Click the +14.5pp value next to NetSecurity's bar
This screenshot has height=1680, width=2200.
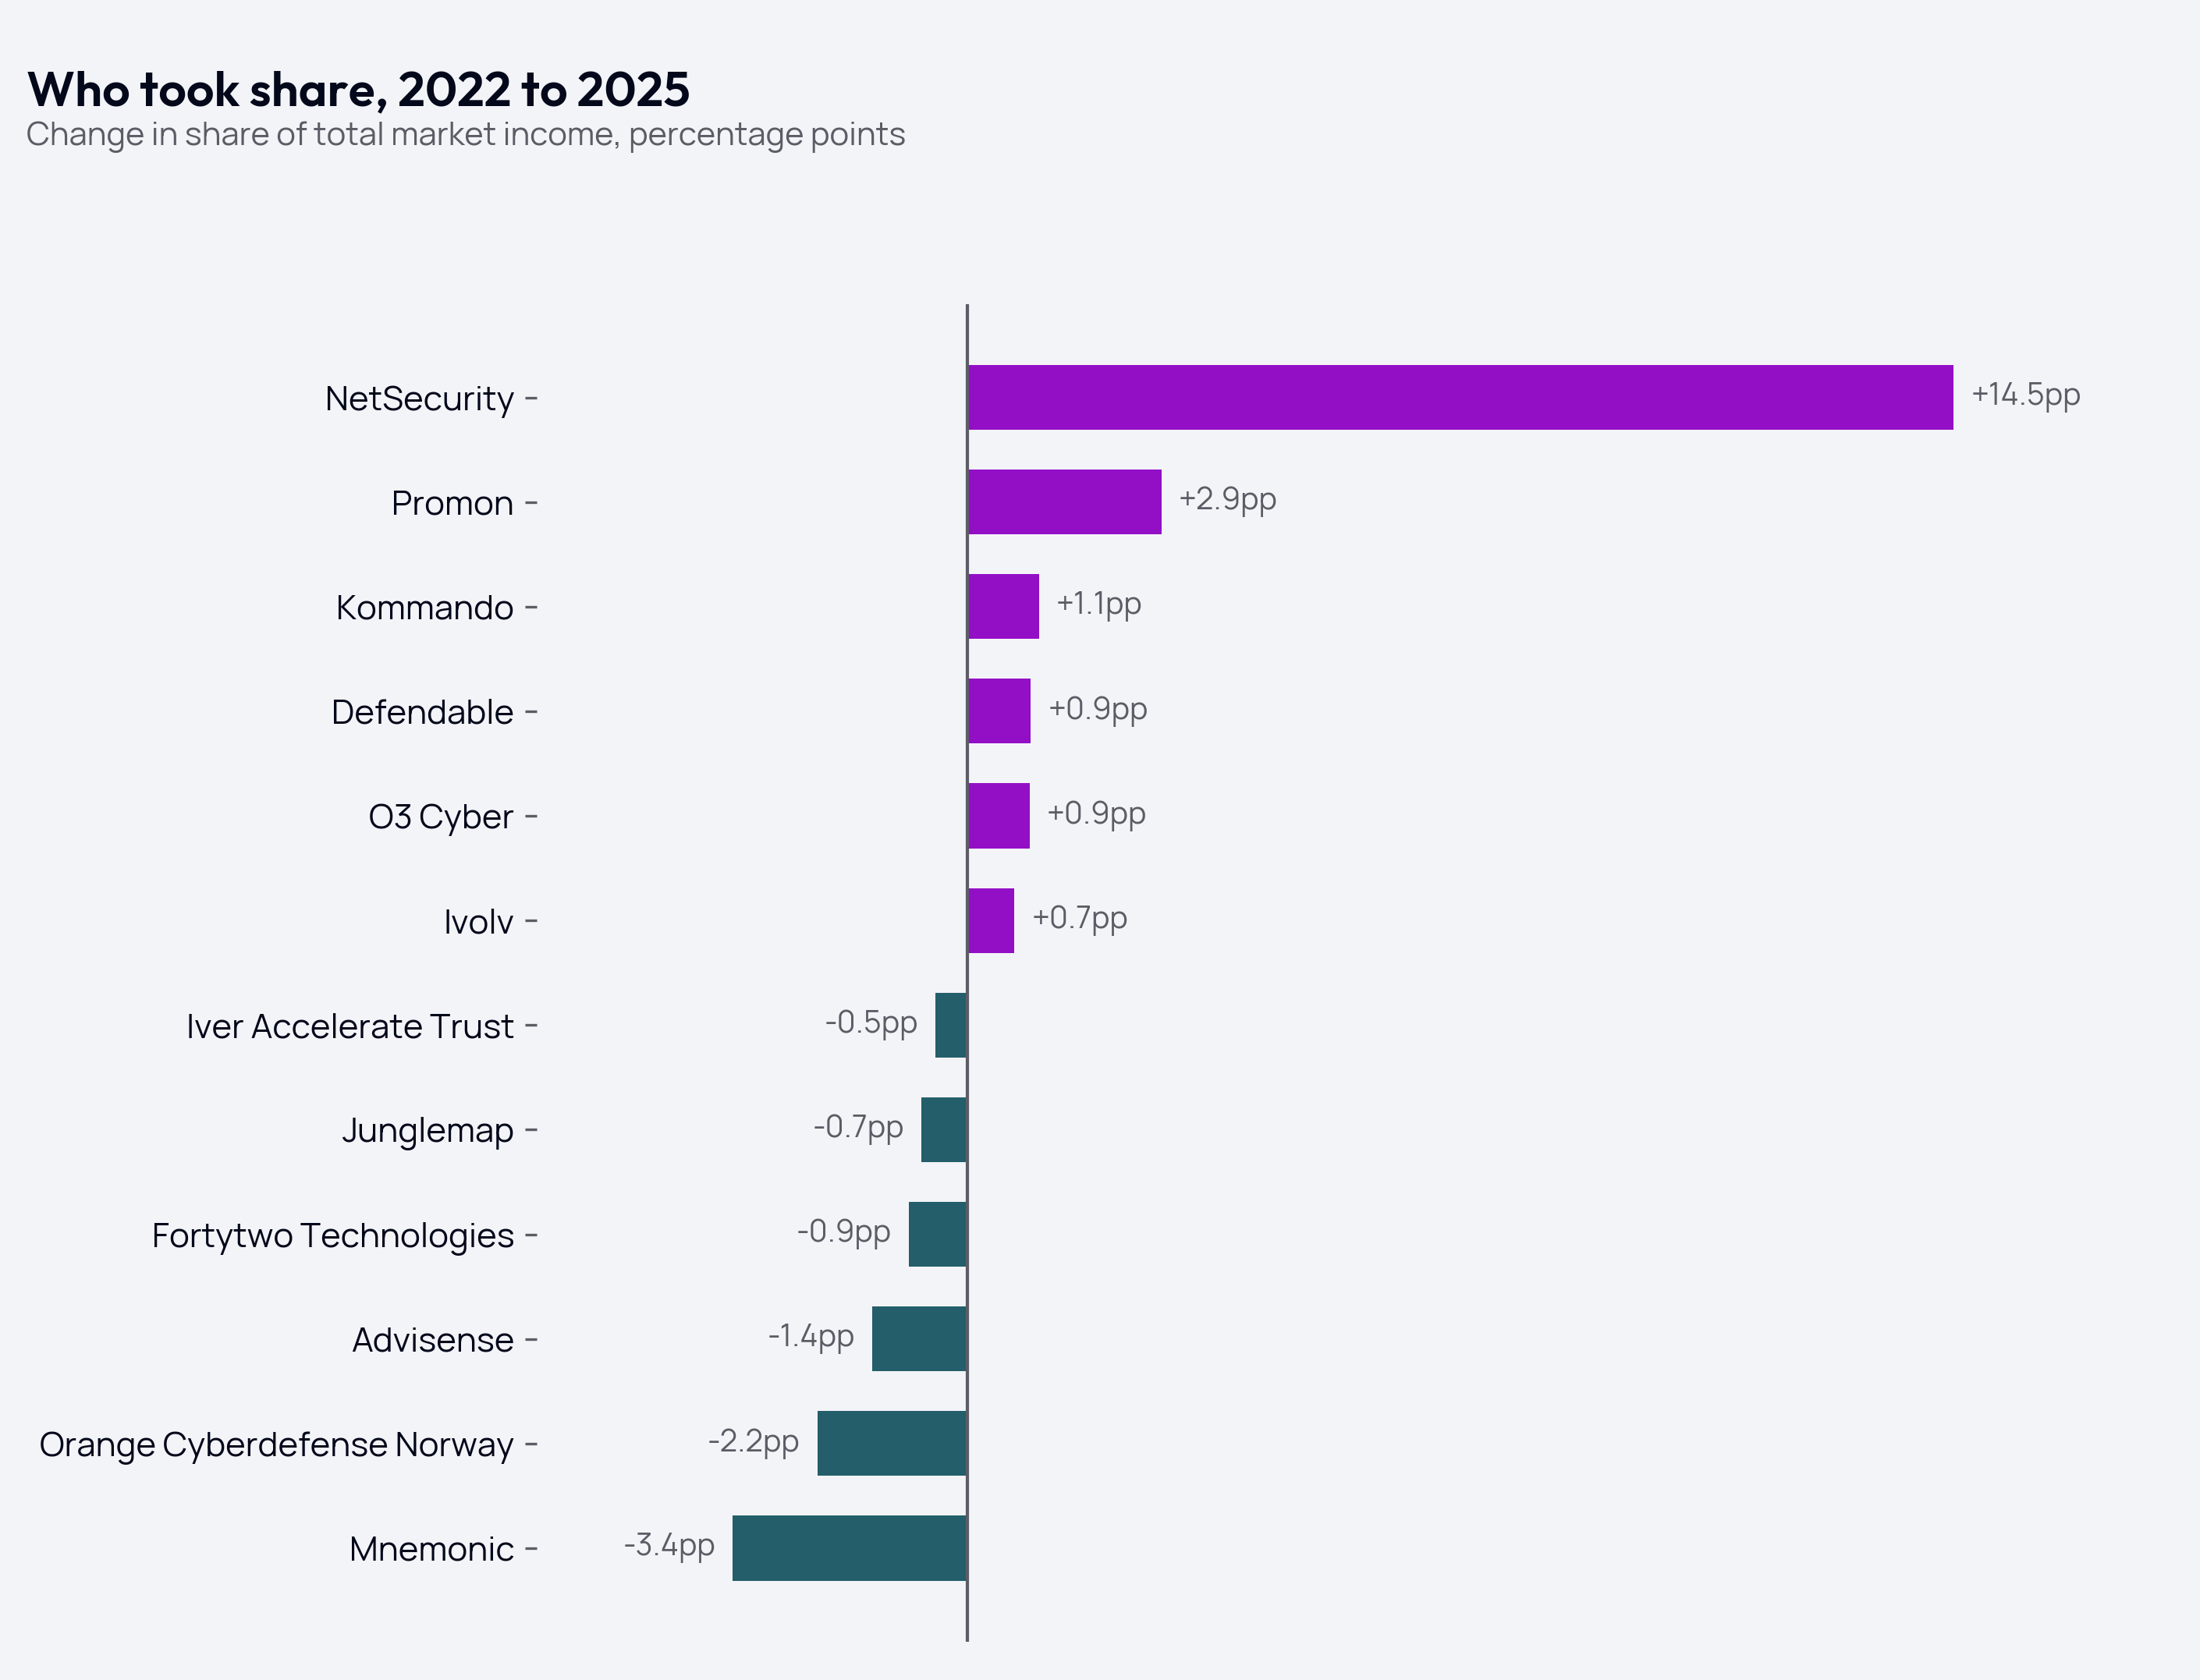pyautogui.click(x=2026, y=395)
